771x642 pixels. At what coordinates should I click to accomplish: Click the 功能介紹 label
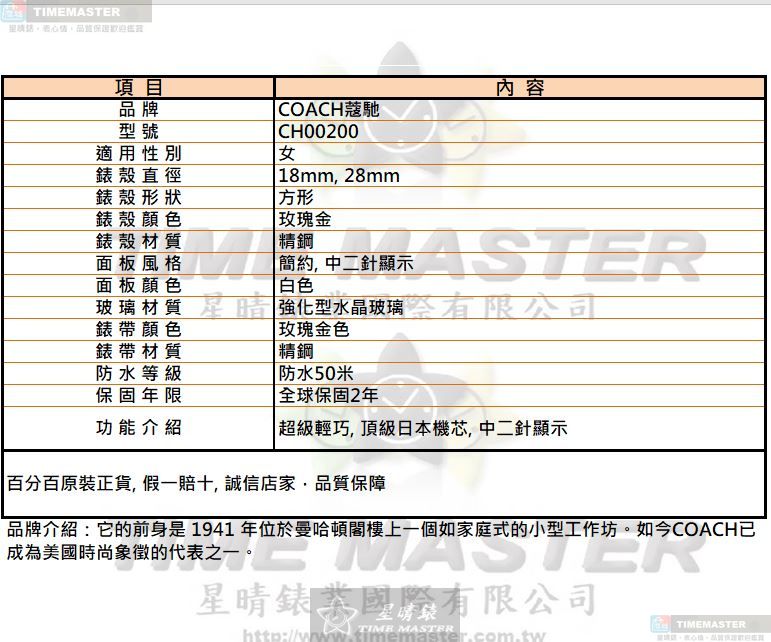coord(138,427)
